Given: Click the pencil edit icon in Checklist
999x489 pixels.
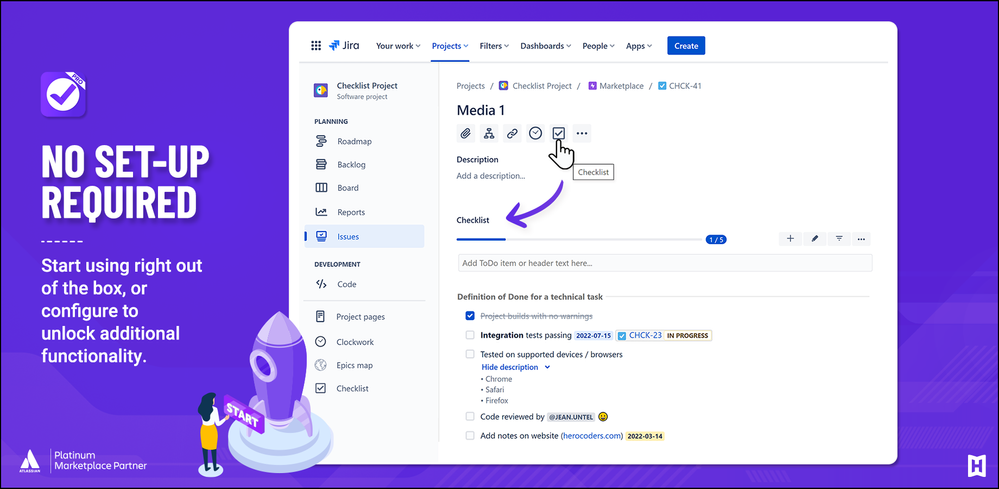Looking at the screenshot, I should tap(814, 239).
